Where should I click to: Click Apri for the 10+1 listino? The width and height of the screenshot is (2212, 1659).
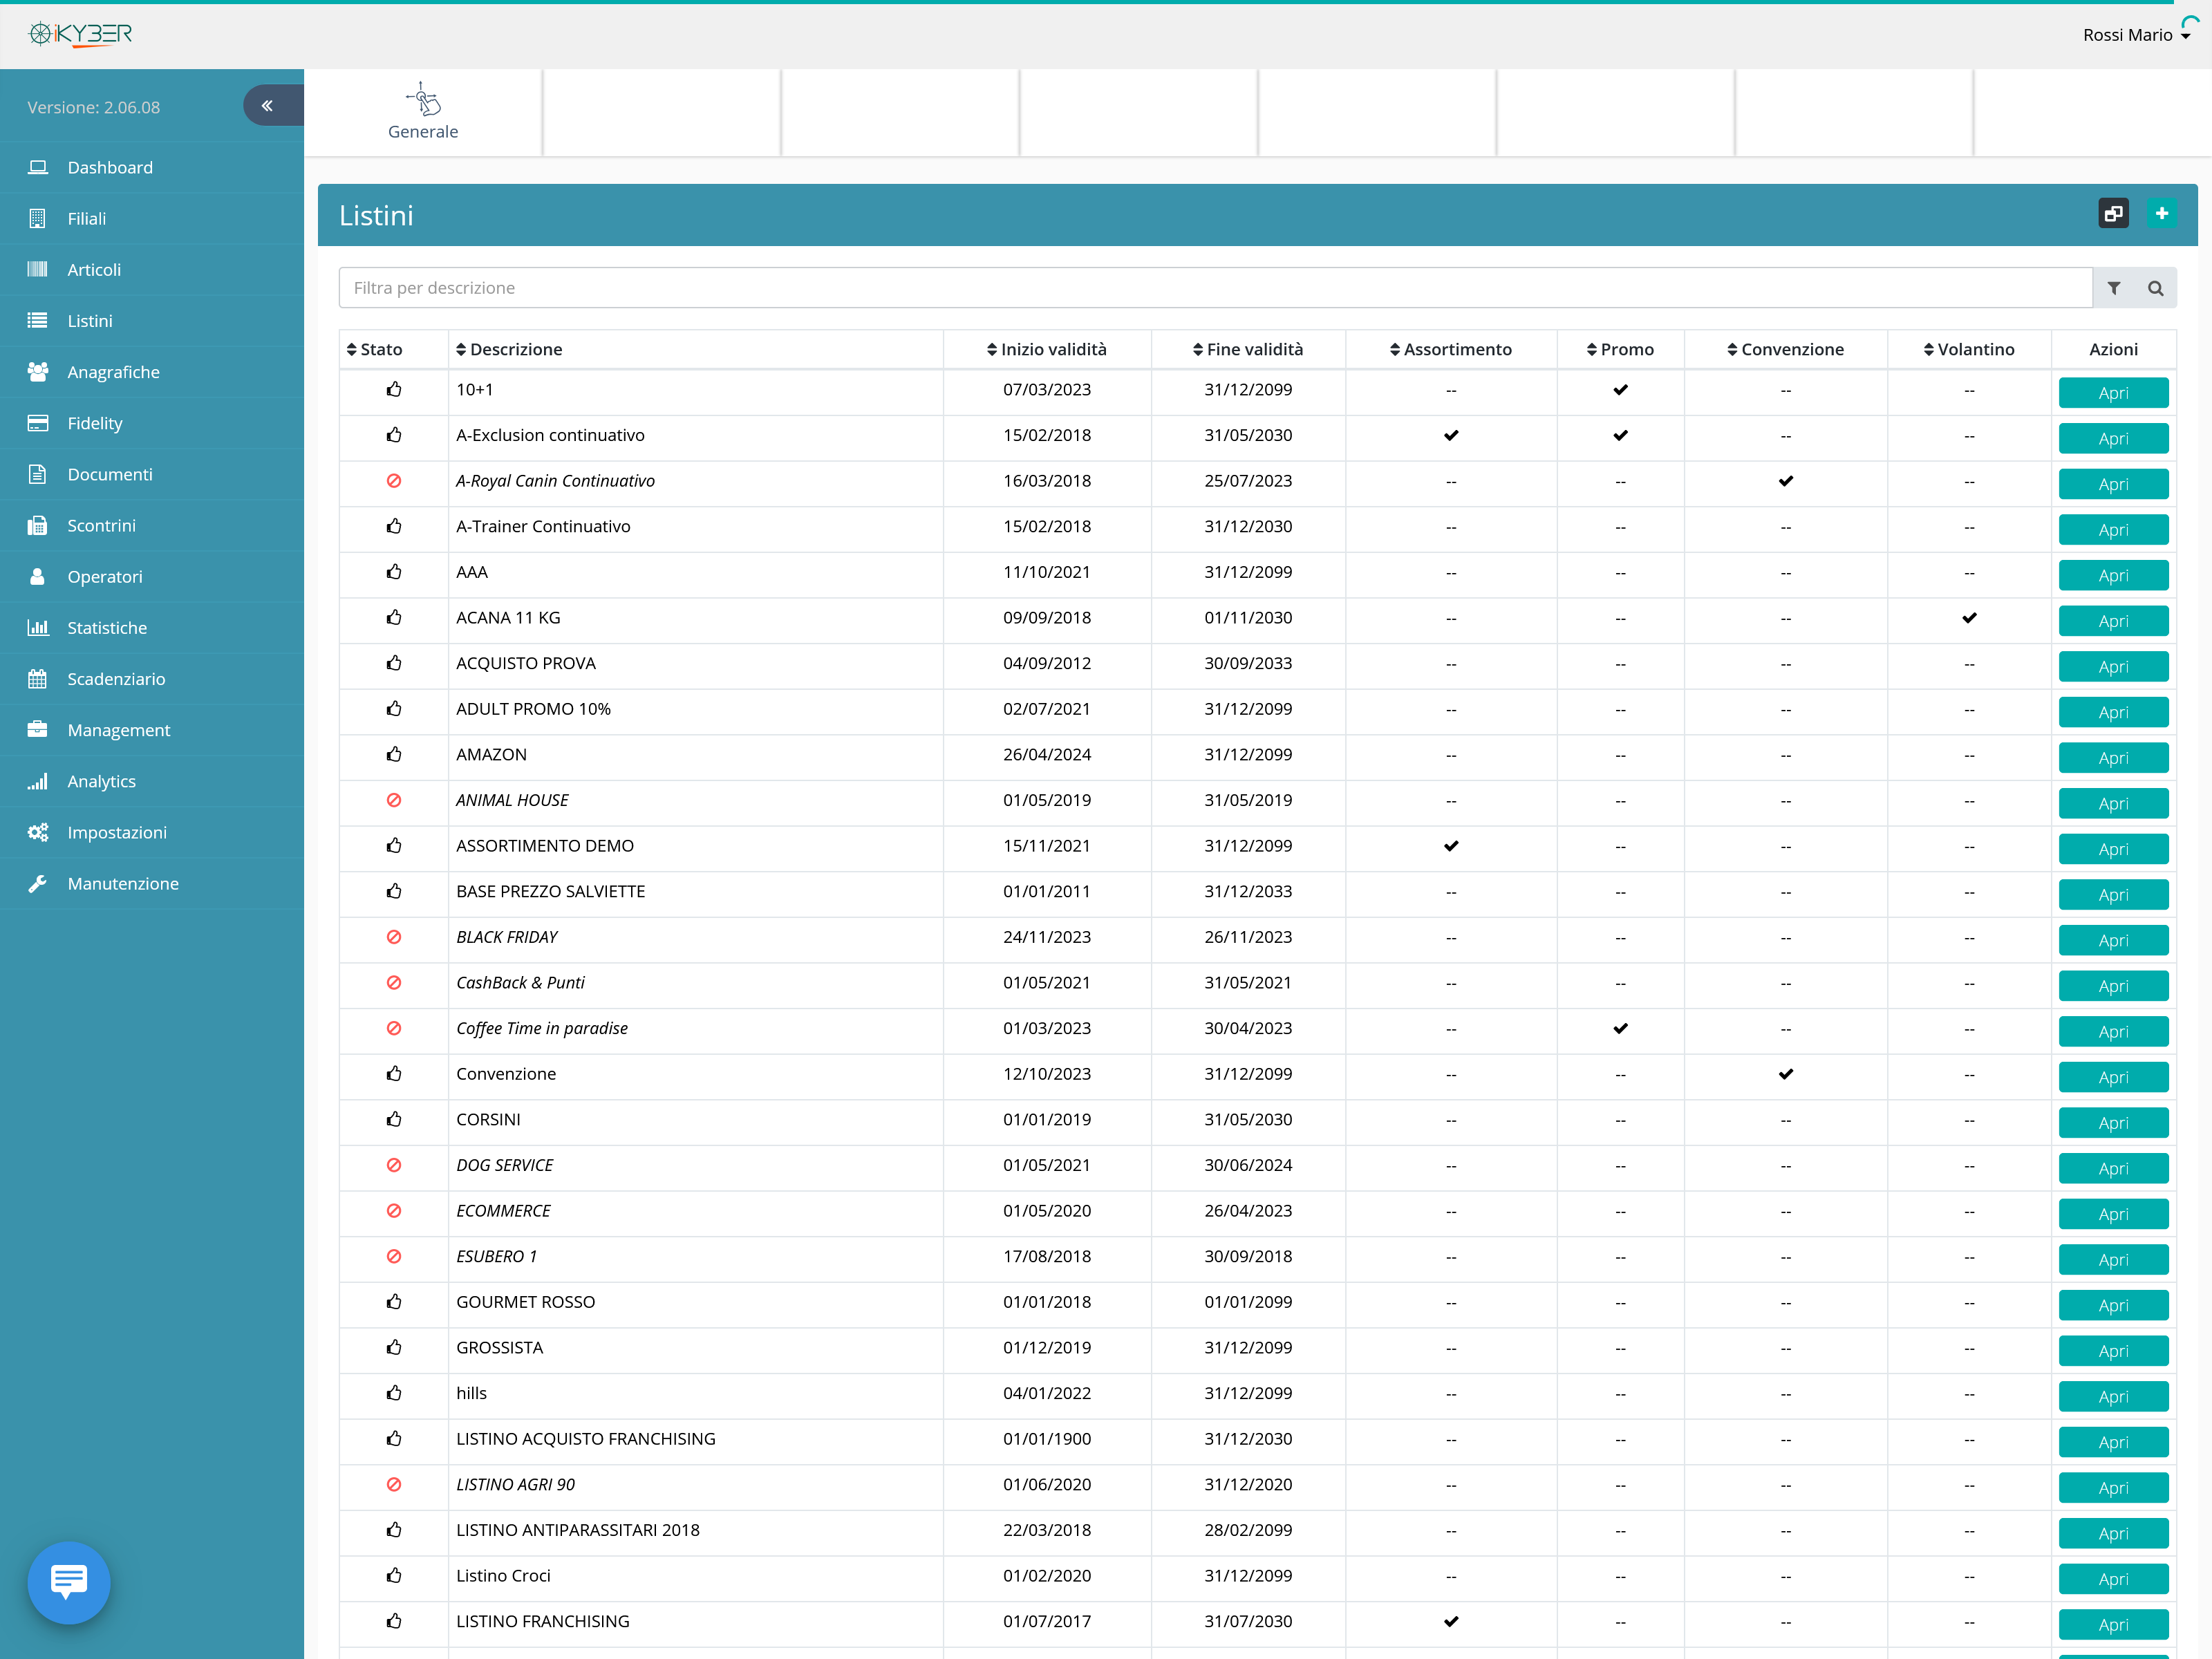tap(2113, 392)
